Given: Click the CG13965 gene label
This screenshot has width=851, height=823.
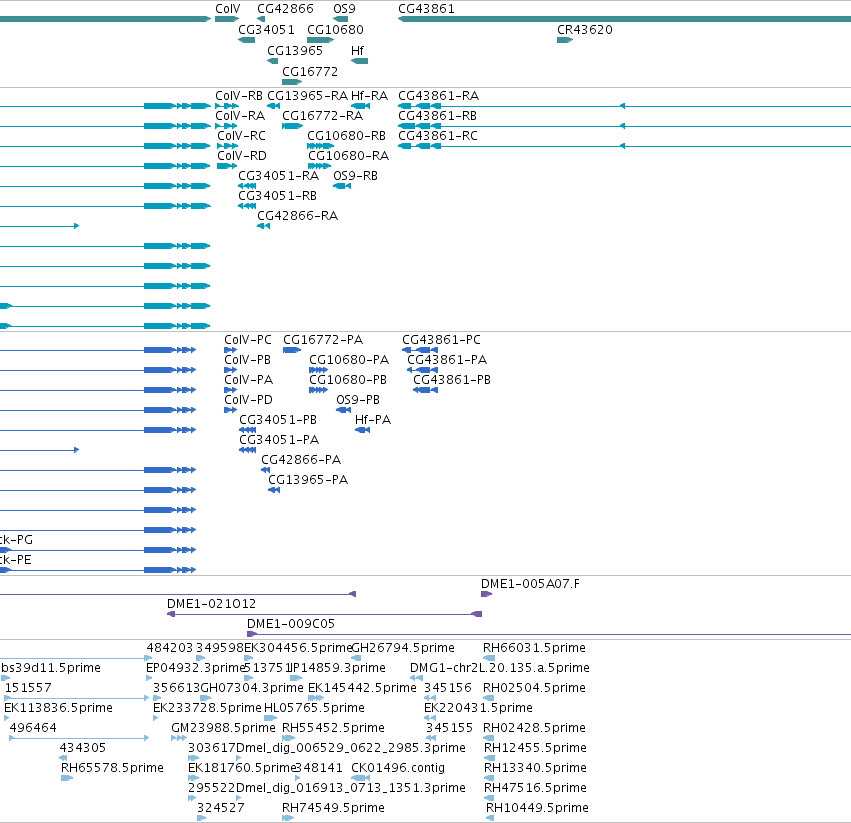Looking at the screenshot, I should pos(295,50).
